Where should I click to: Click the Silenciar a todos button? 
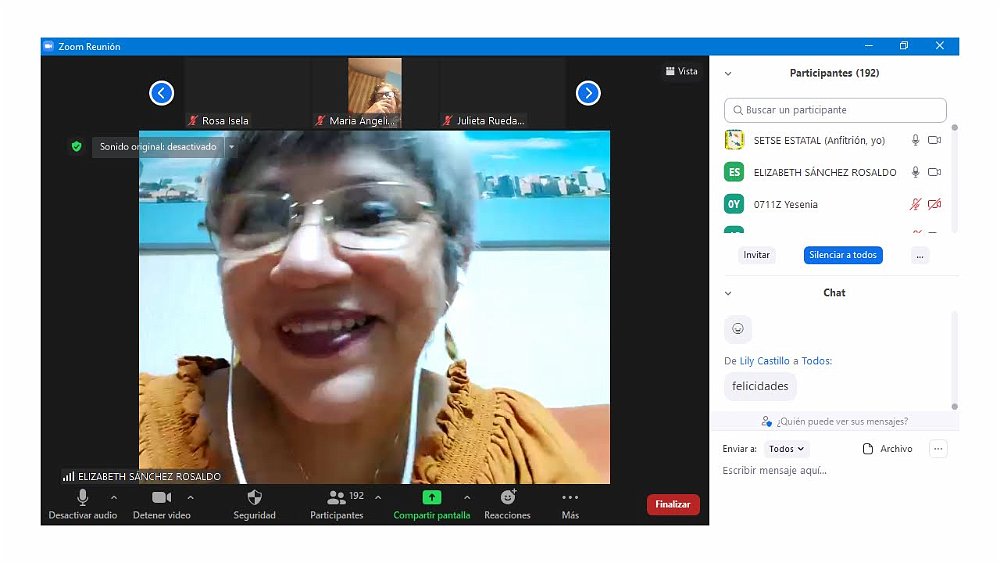point(843,255)
